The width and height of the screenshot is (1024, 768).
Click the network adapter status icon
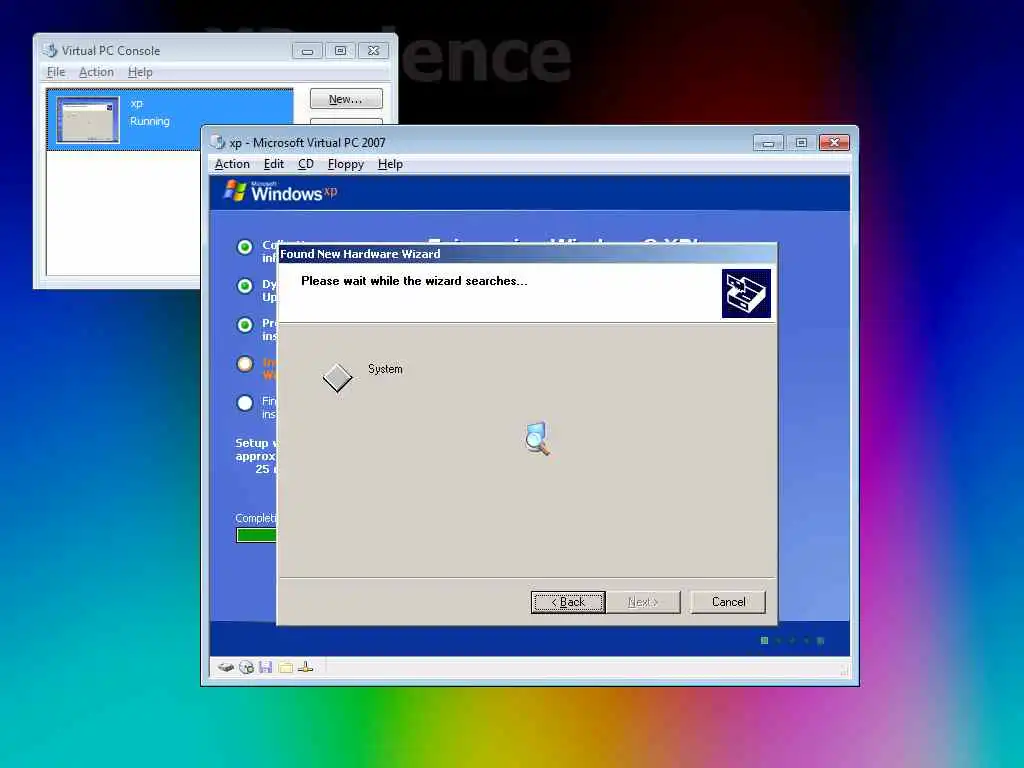[x=305, y=667]
